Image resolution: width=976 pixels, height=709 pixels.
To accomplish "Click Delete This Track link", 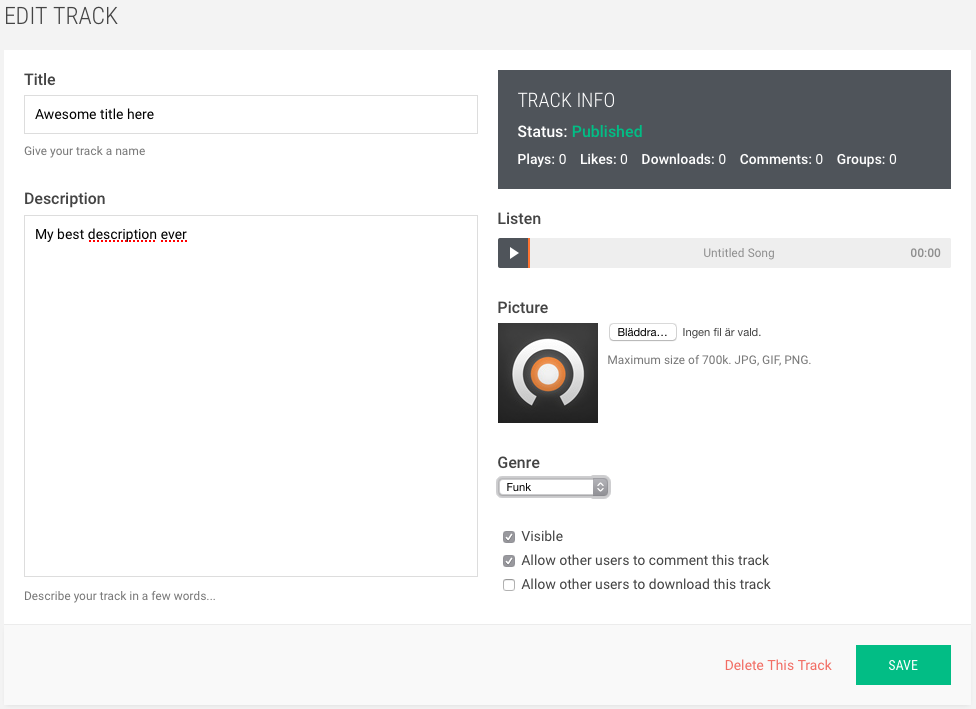I will 778,665.
